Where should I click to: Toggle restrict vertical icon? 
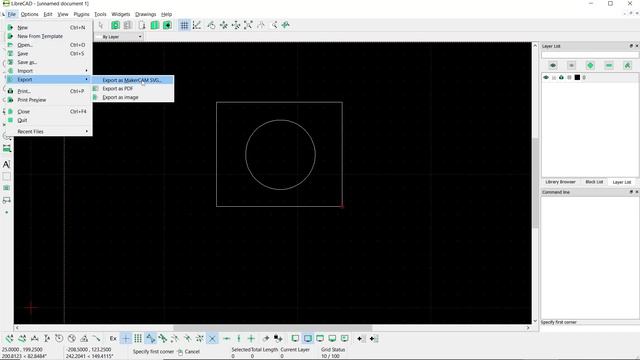(239, 338)
